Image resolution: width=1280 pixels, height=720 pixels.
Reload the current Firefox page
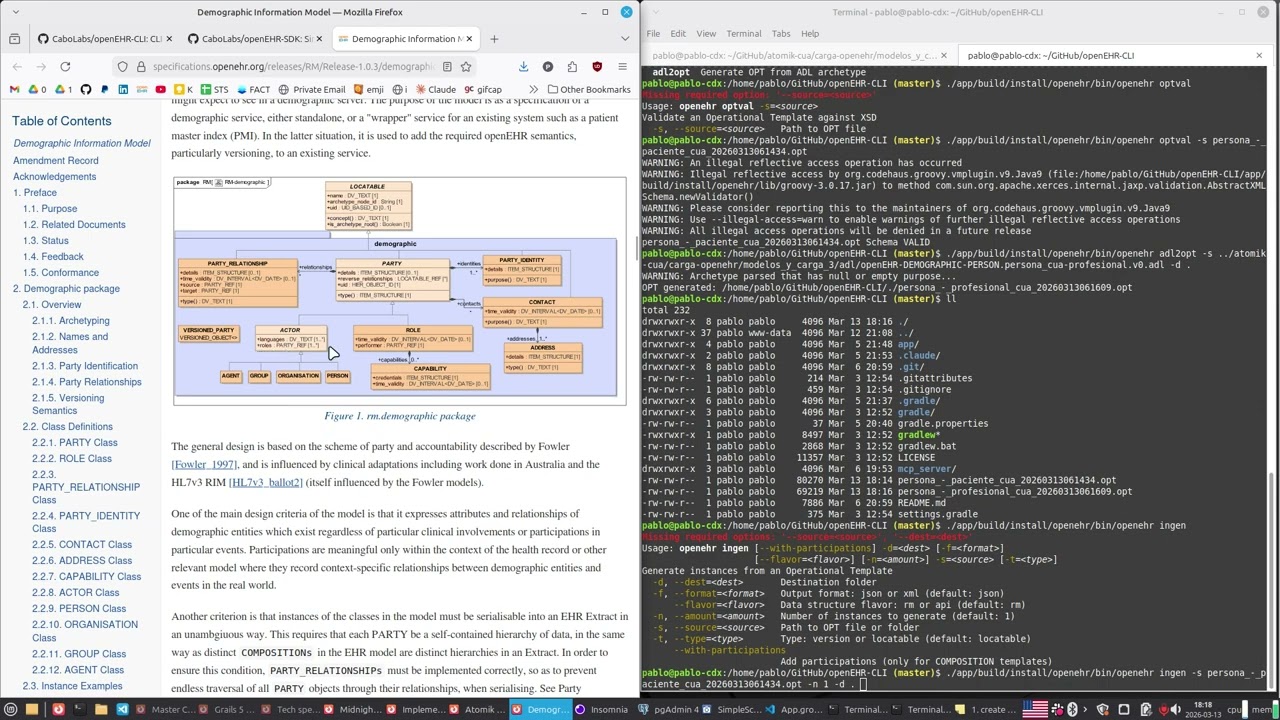pos(65,67)
